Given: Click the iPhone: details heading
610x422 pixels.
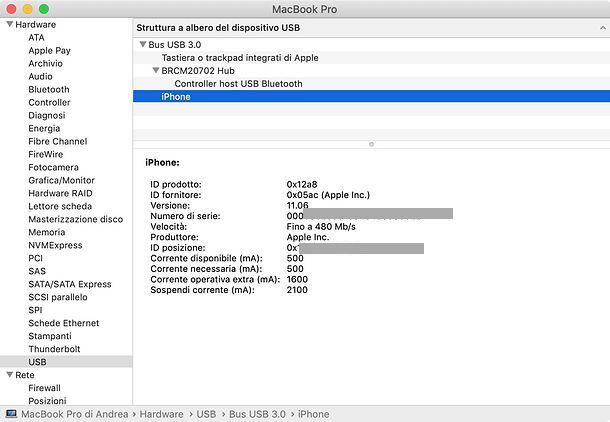Looking at the screenshot, I should click(162, 163).
